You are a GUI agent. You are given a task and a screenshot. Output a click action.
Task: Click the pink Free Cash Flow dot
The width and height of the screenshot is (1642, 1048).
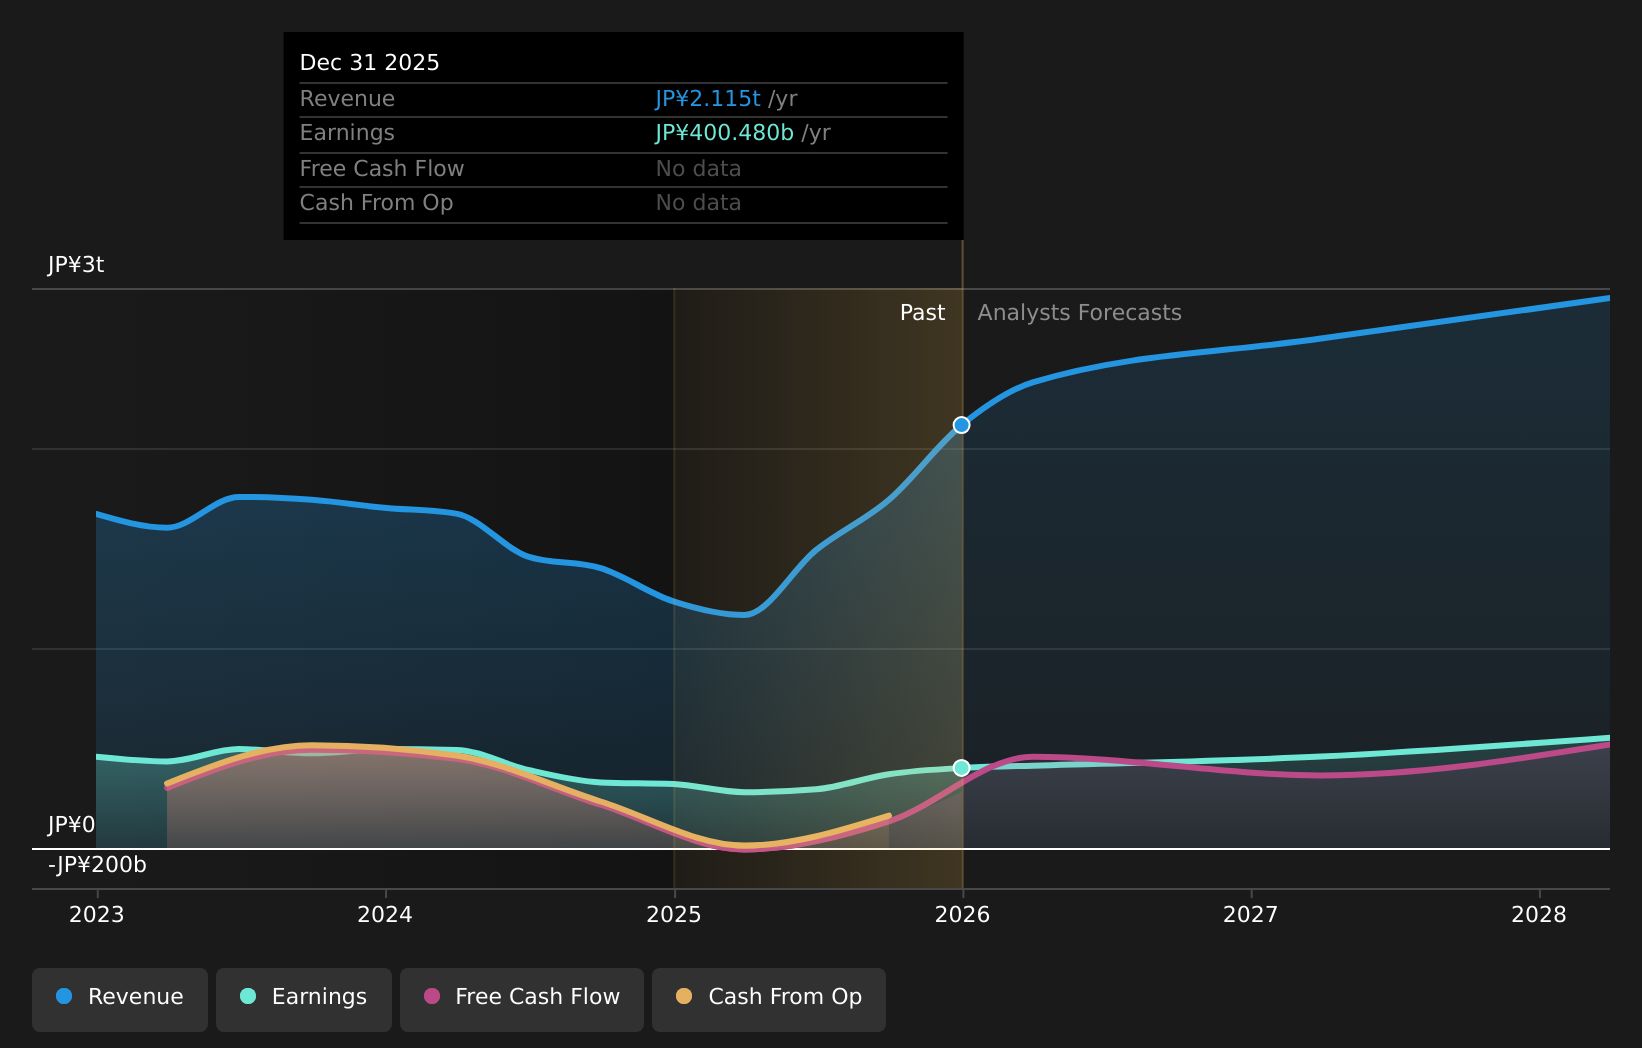[x=432, y=997]
